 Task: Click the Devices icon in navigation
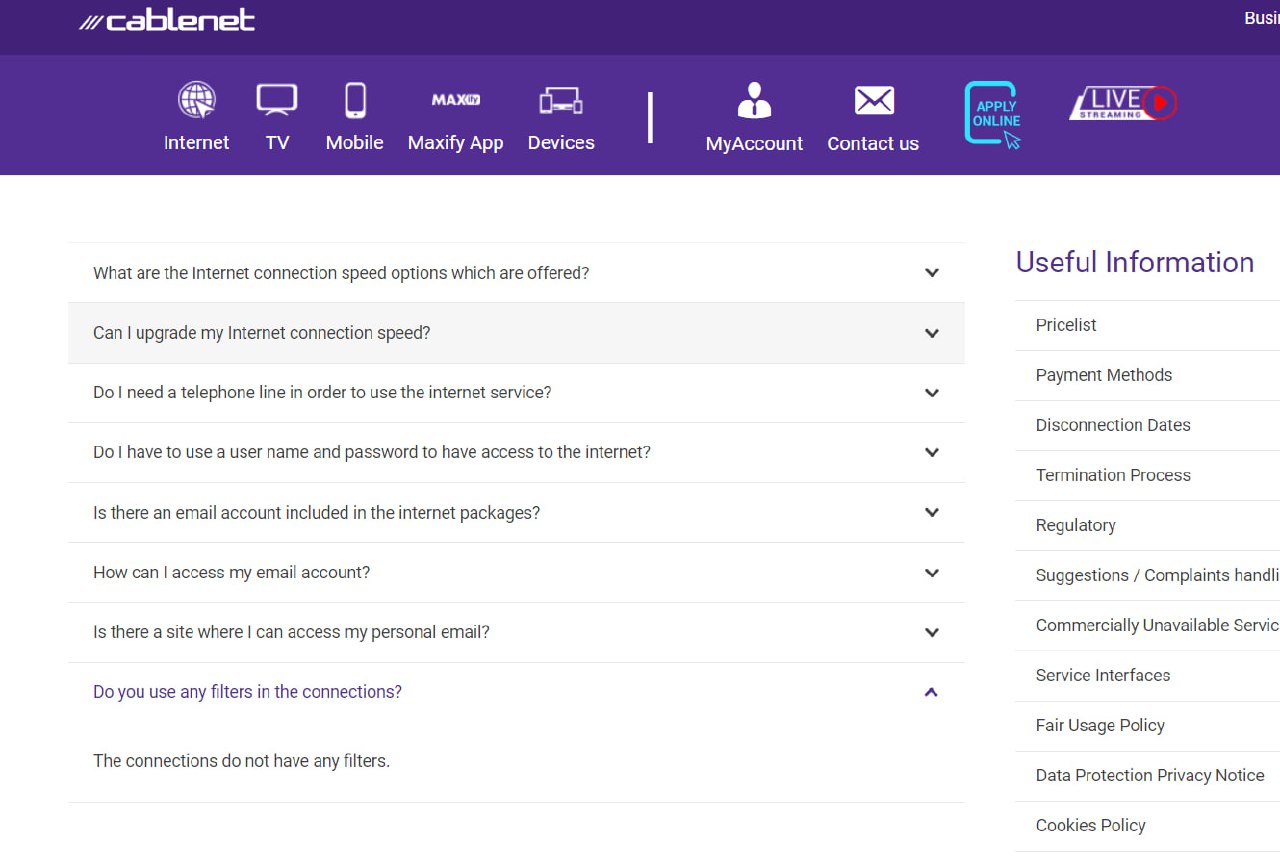(561, 100)
